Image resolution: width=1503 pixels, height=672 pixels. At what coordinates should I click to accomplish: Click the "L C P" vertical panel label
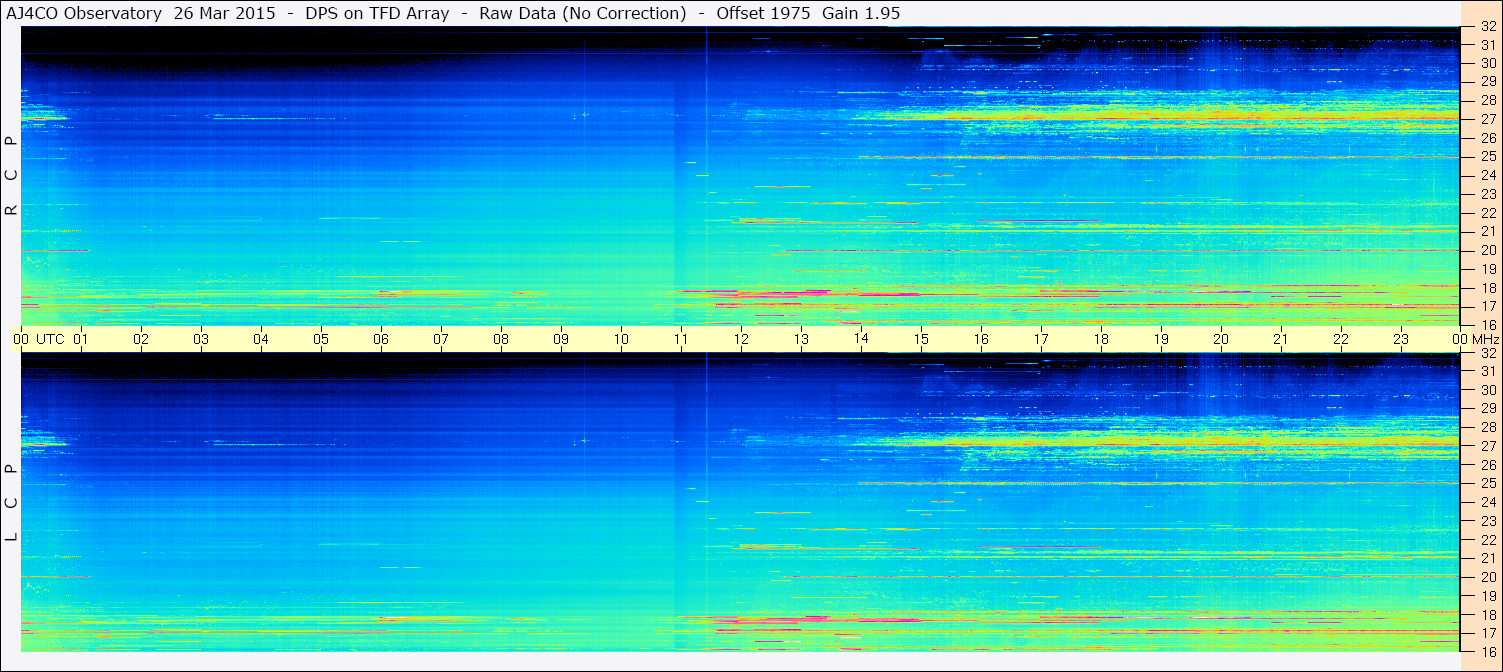click(x=12, y=503)
